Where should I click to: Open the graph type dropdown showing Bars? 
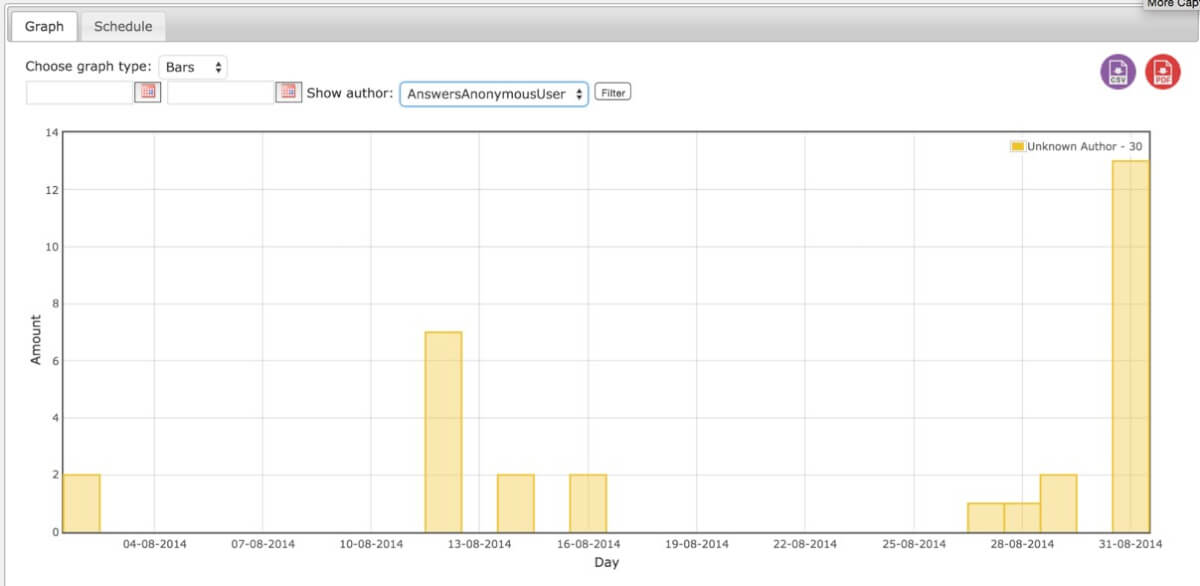pyautogui.click(x=193, y=67)
